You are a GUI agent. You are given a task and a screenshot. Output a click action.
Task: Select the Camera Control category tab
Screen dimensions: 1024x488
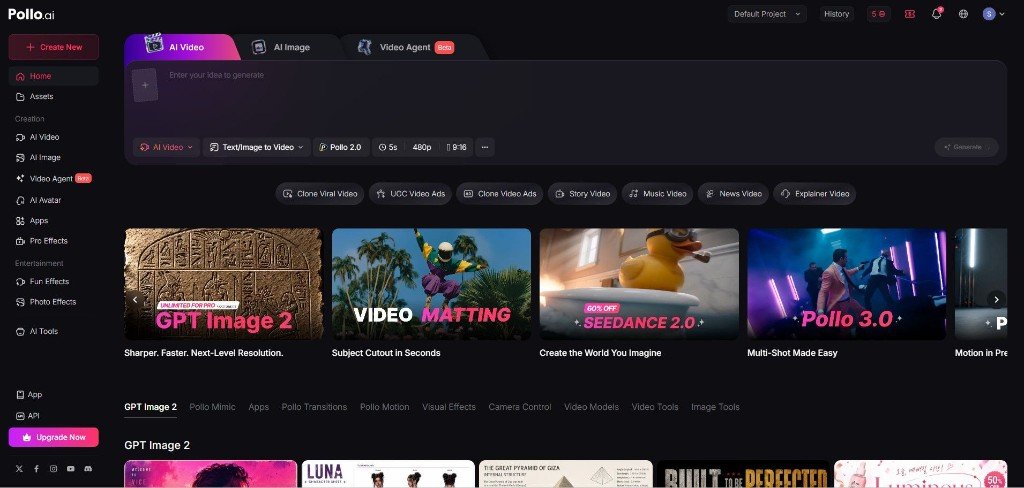[520, 407]
